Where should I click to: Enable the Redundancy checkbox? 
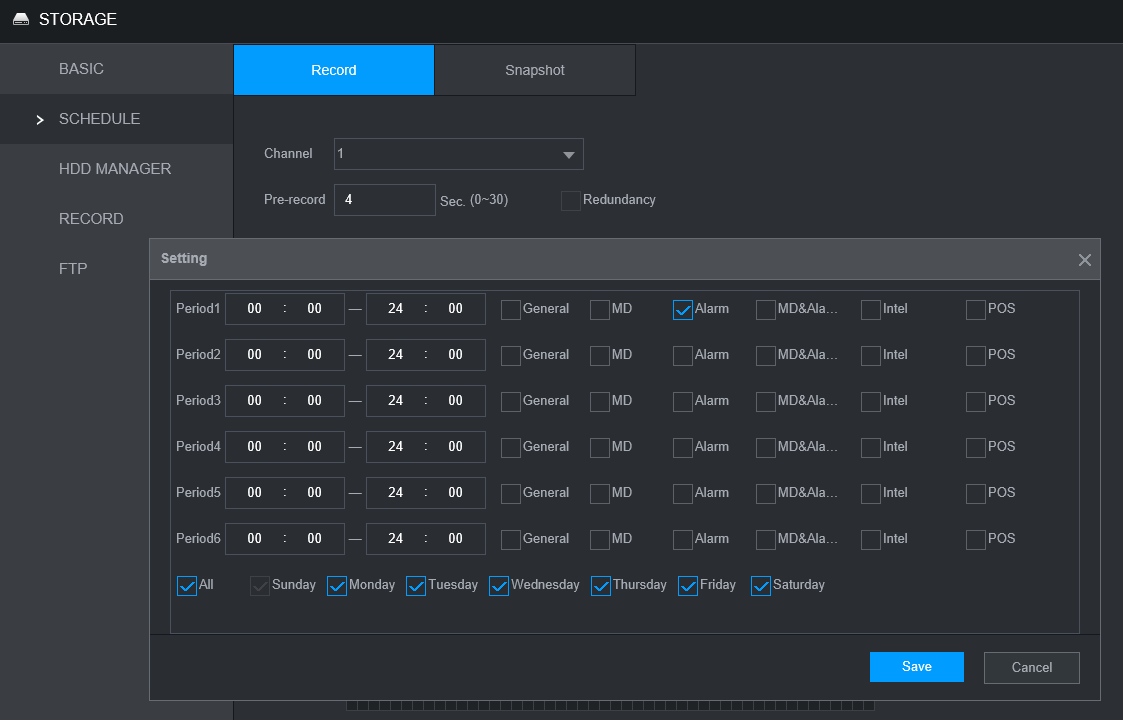pyautogui.click(x=571, y=201)
